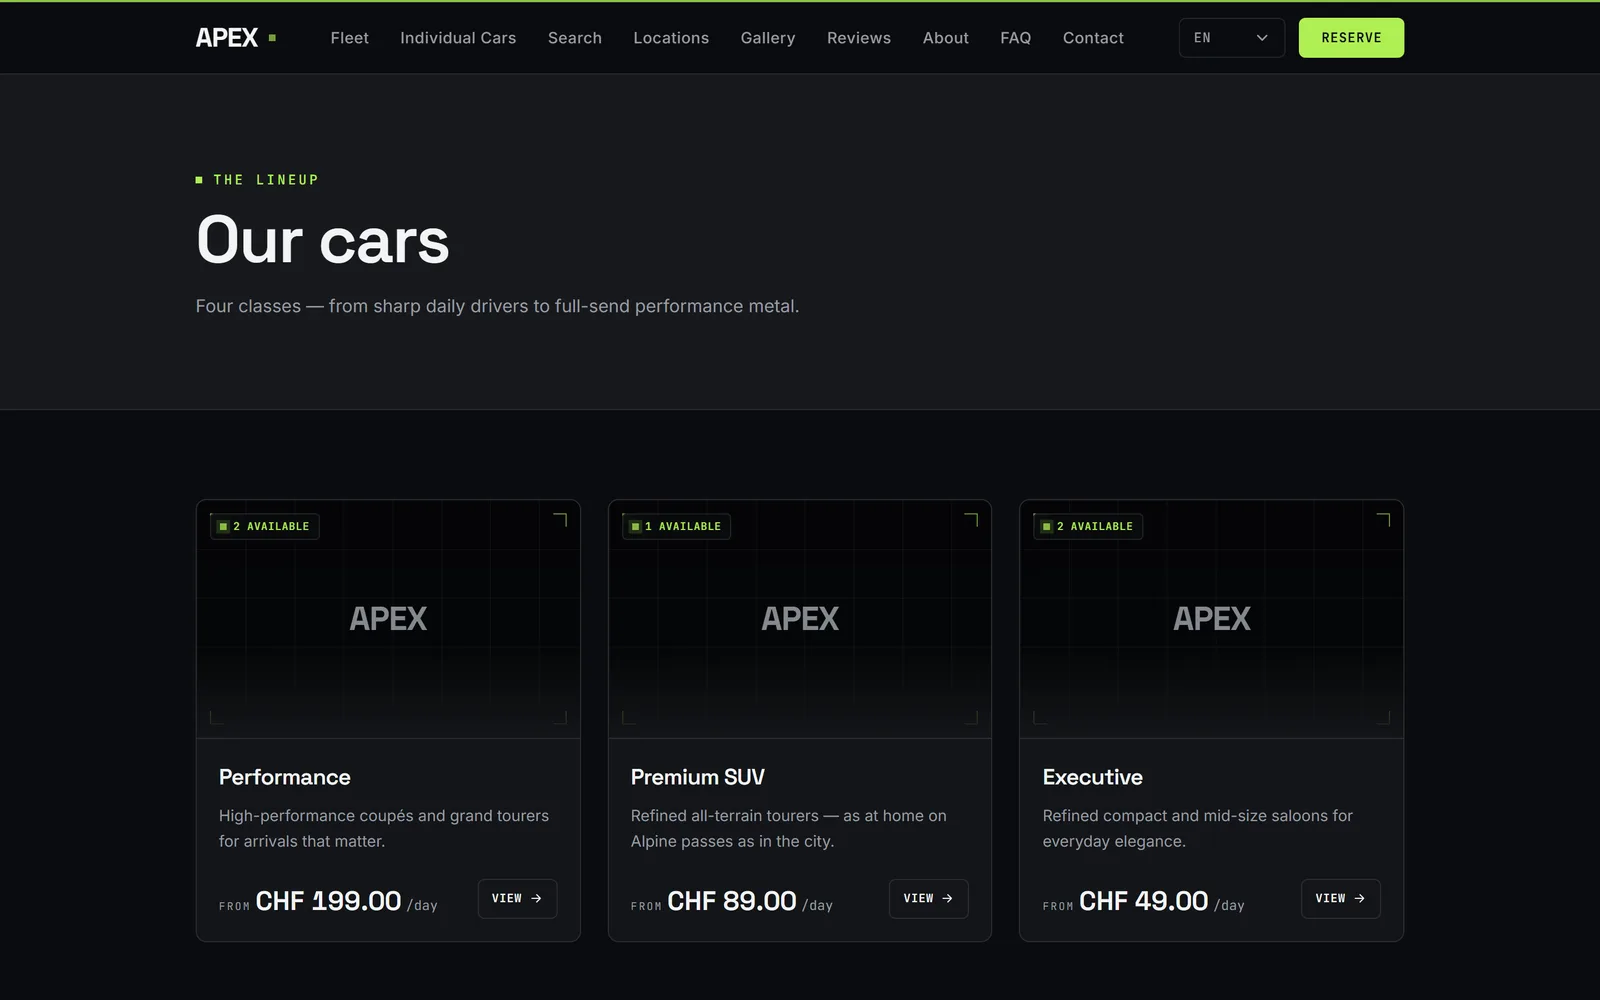The image size is (1600, 1000).
Task: Click the Premium SUV card title
Action: [698, 777]
